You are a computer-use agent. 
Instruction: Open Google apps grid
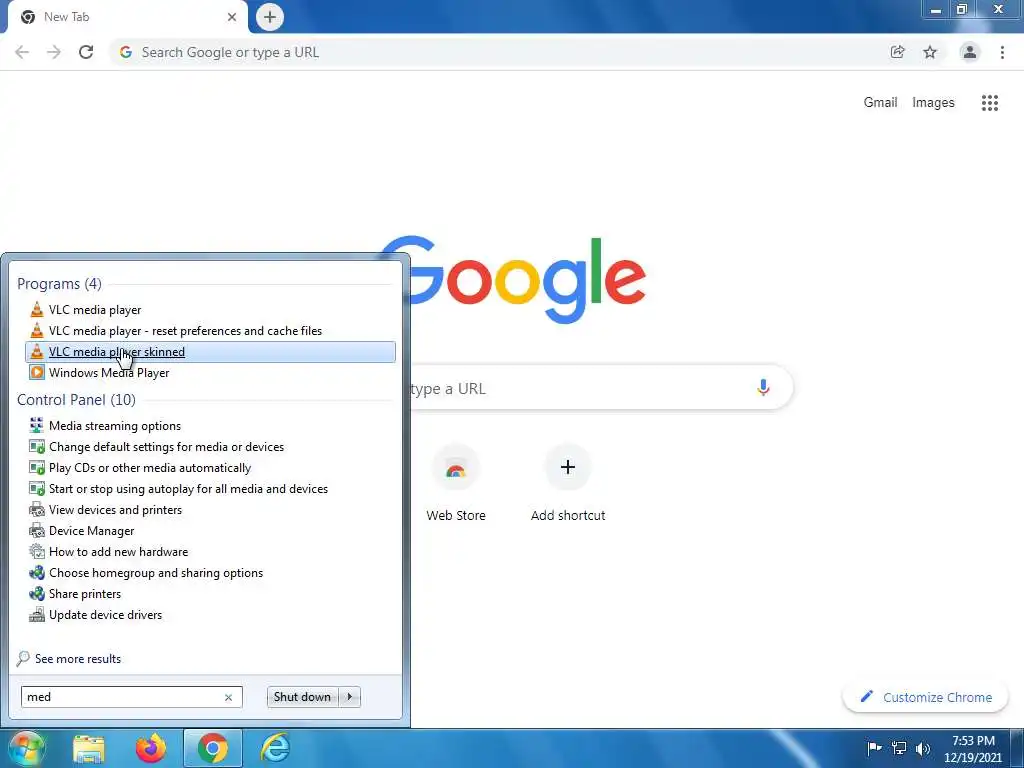click(990, 103)
